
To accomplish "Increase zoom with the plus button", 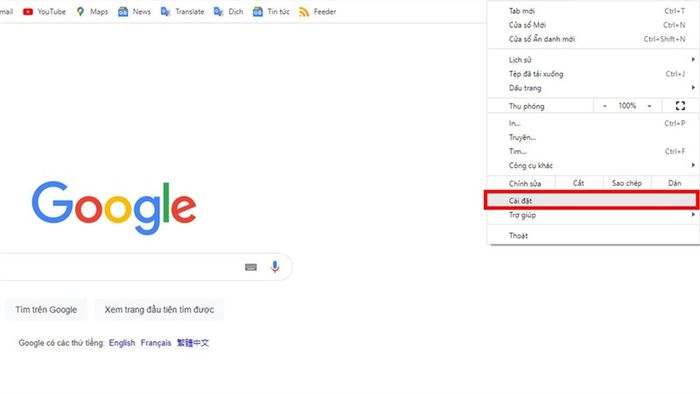I will click(x=650, y=106).
